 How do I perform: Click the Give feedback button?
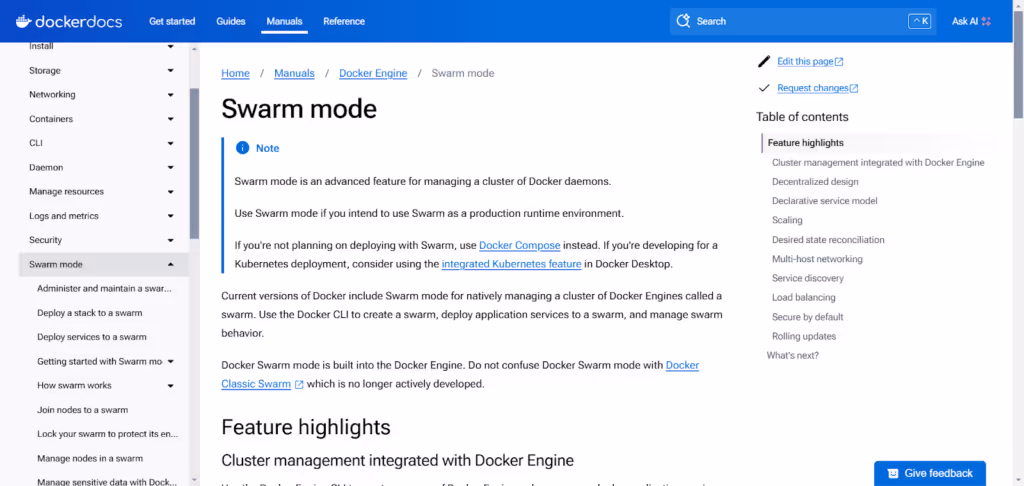coord(930,474)
